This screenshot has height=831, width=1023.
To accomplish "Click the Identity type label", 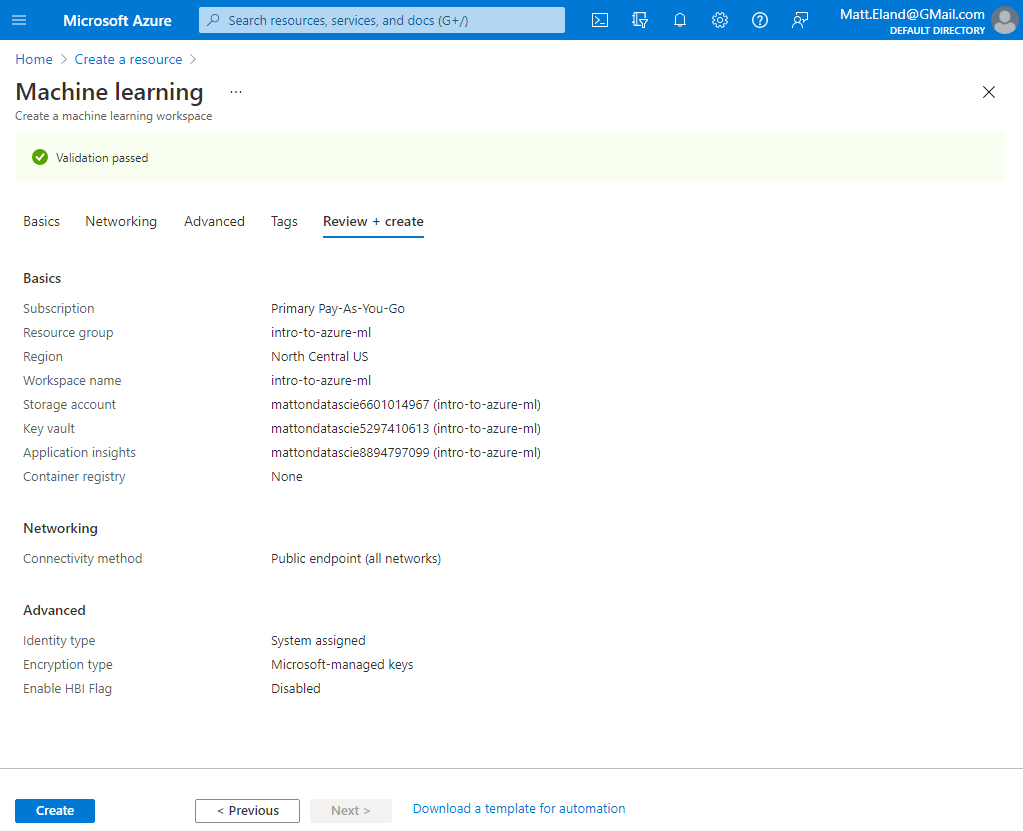I will pos(59,641).
